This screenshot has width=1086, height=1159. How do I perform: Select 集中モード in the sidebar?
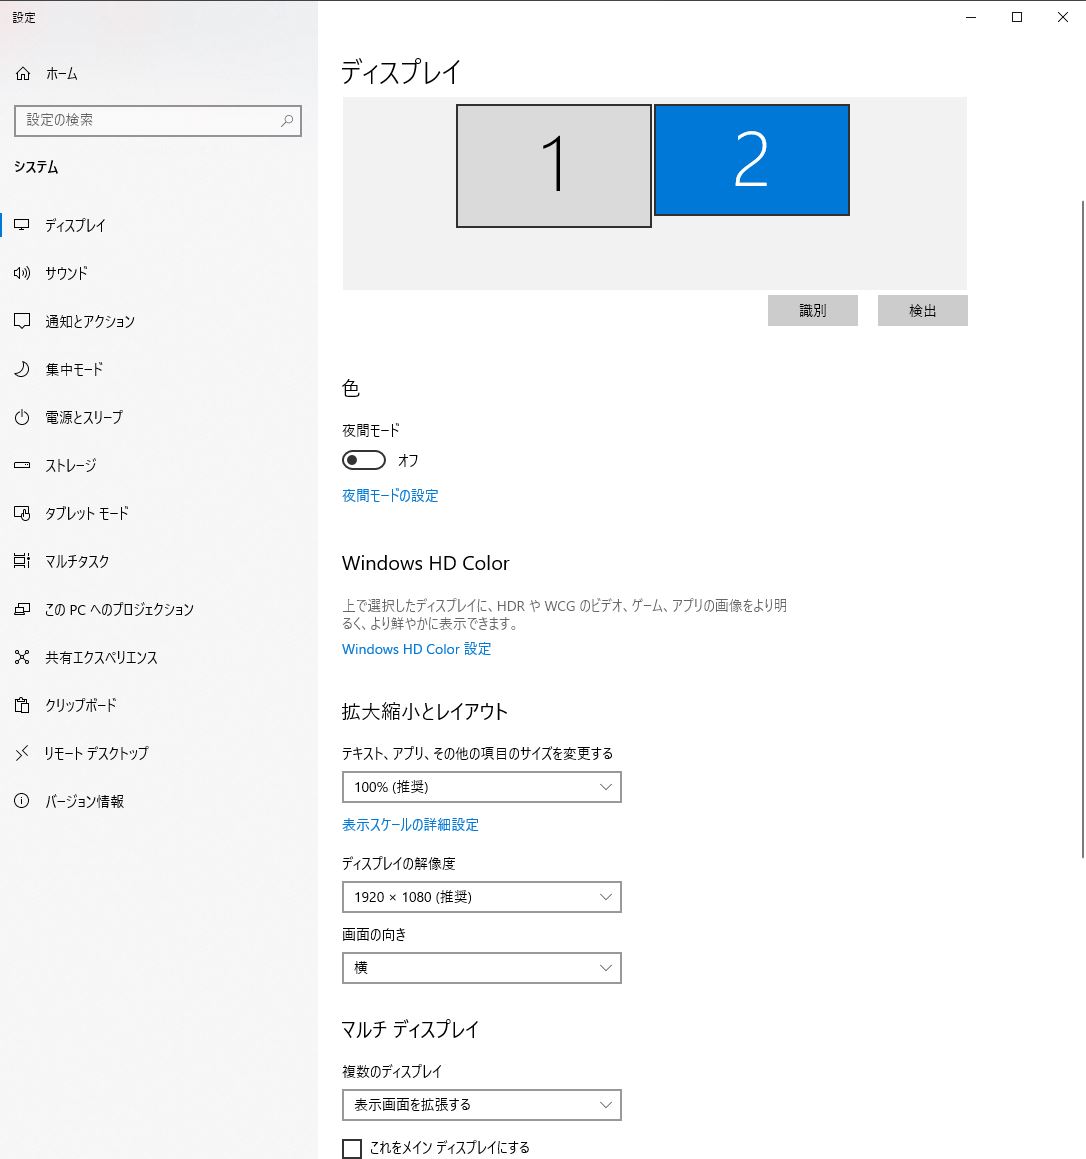(158, 369)
